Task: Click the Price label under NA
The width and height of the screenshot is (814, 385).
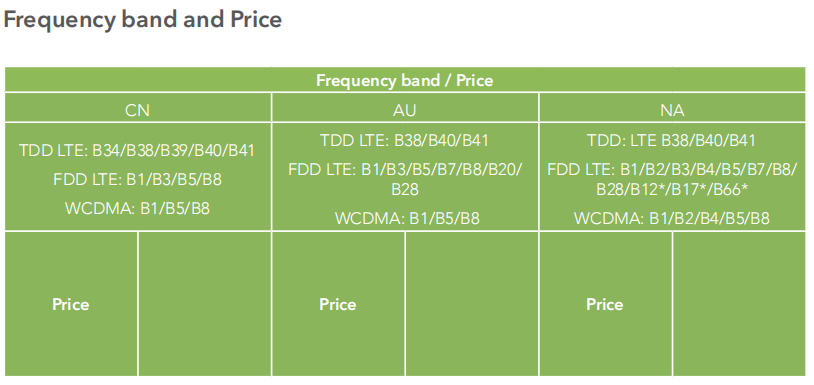Action: tap(605, 304)
